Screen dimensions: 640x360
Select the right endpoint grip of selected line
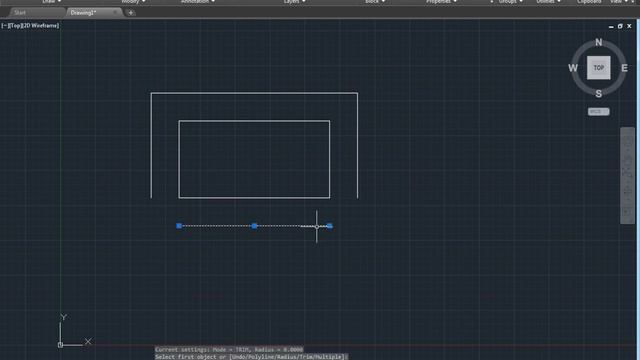coord(330,226)
